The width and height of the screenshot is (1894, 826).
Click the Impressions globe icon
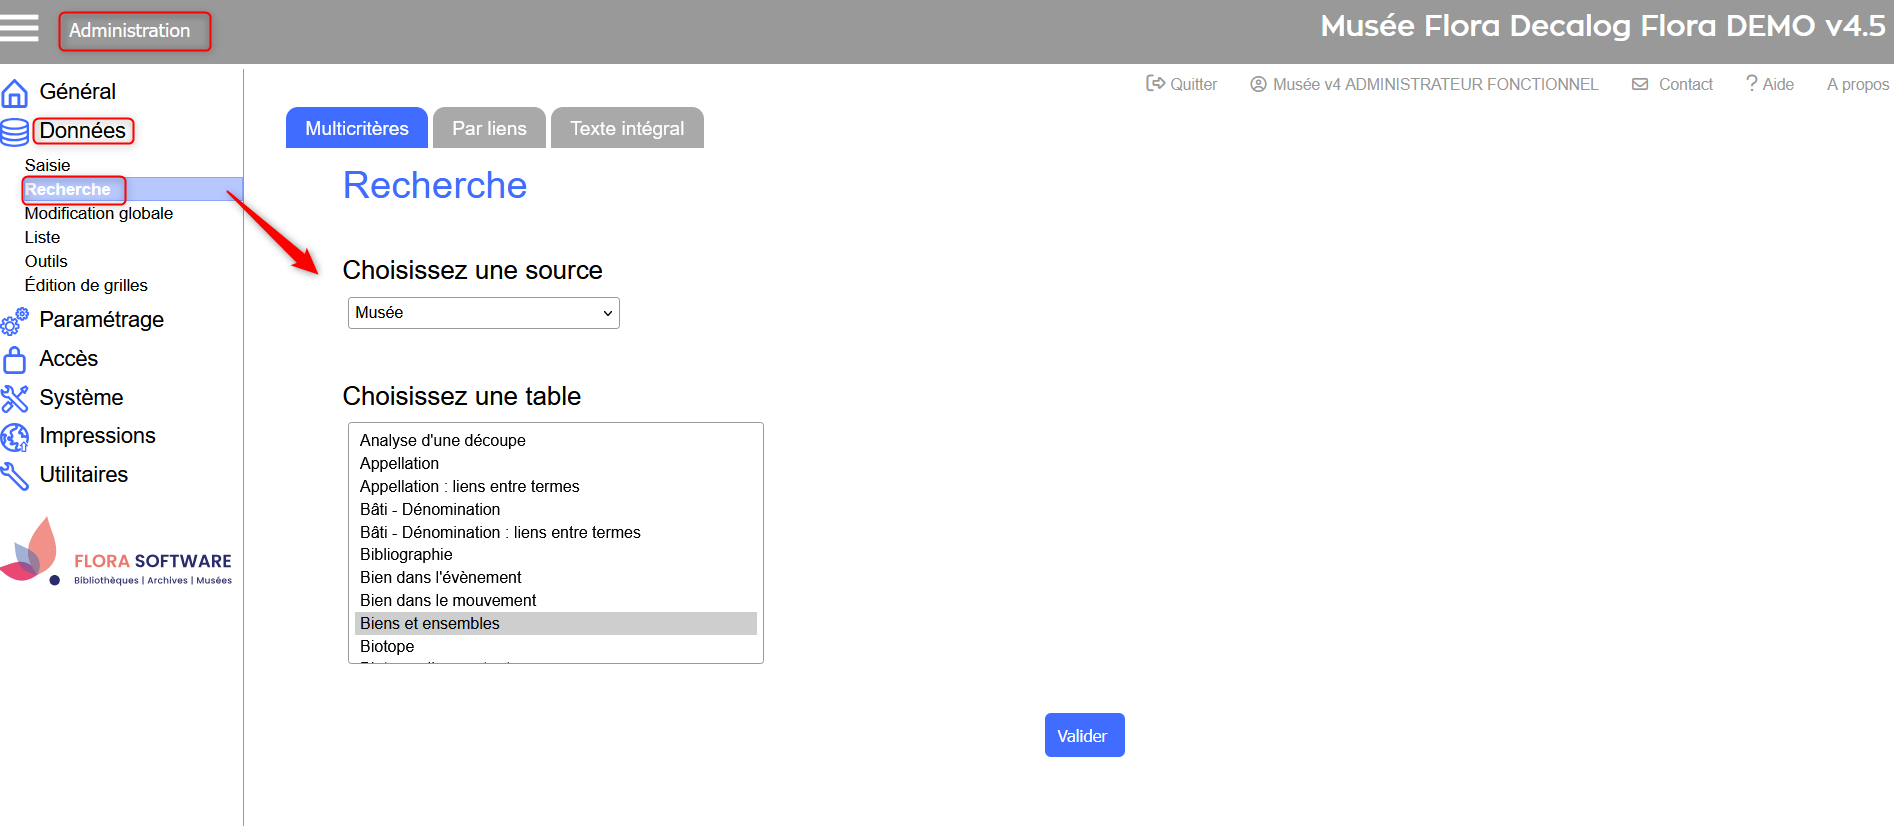coord(15,437)
